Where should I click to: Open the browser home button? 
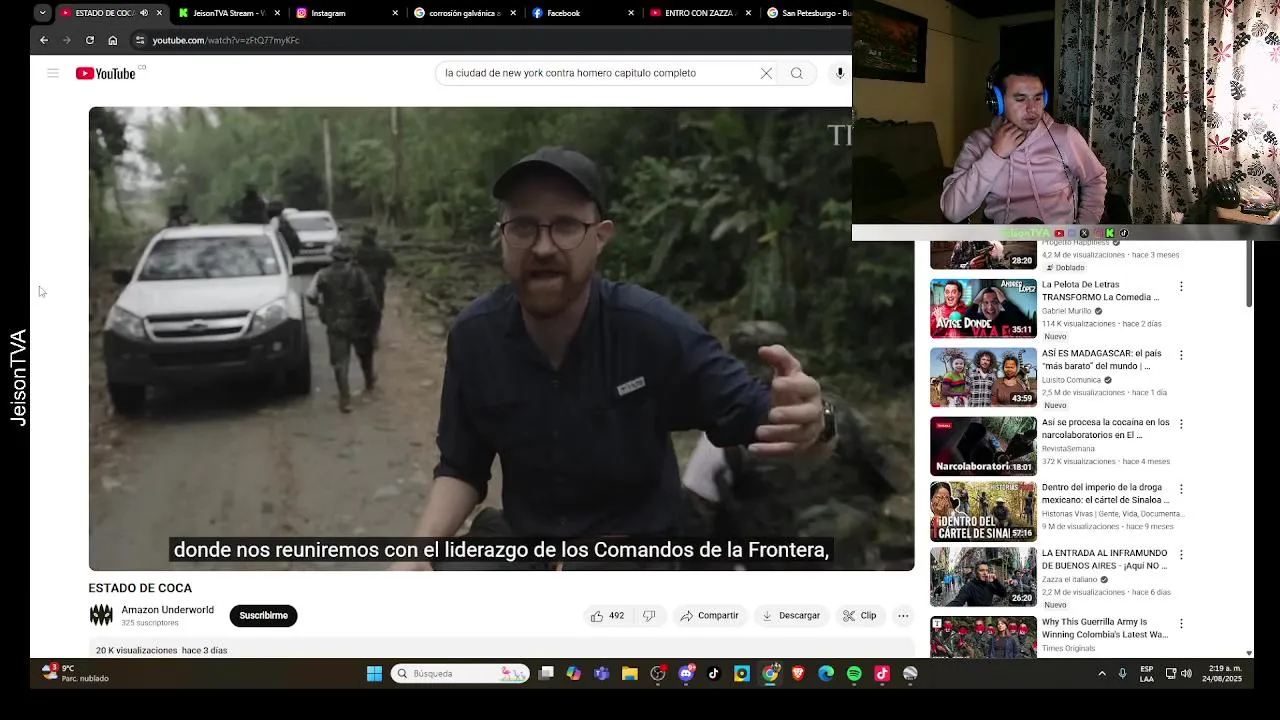tap(112, 40)
